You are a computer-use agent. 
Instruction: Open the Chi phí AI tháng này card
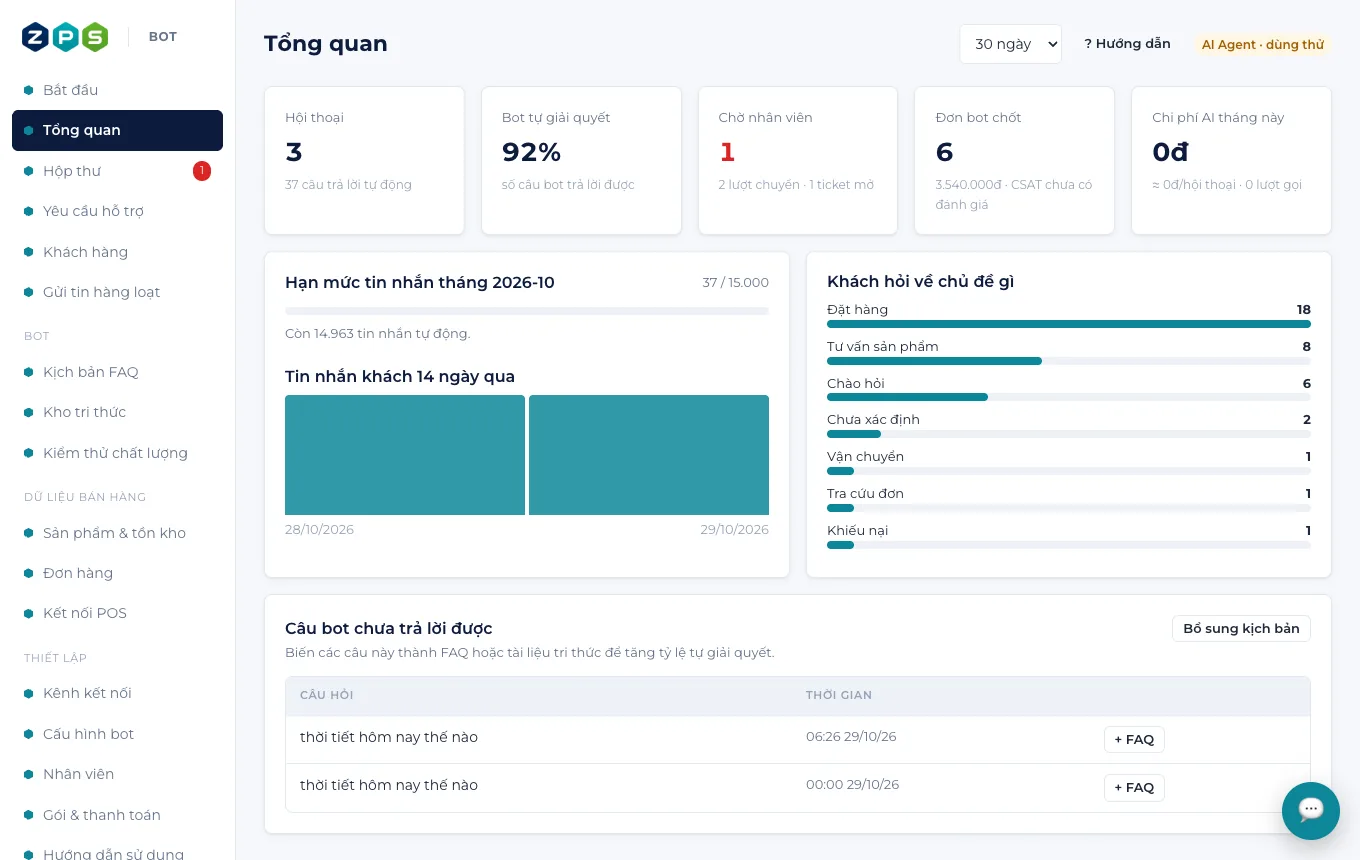1231,161
